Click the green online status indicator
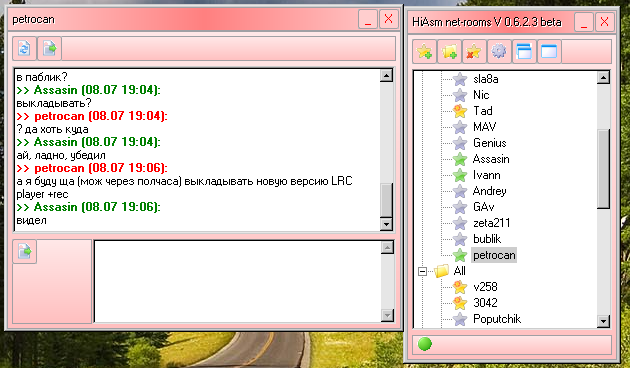Screen dimensions: 630x368 (425, 344)
